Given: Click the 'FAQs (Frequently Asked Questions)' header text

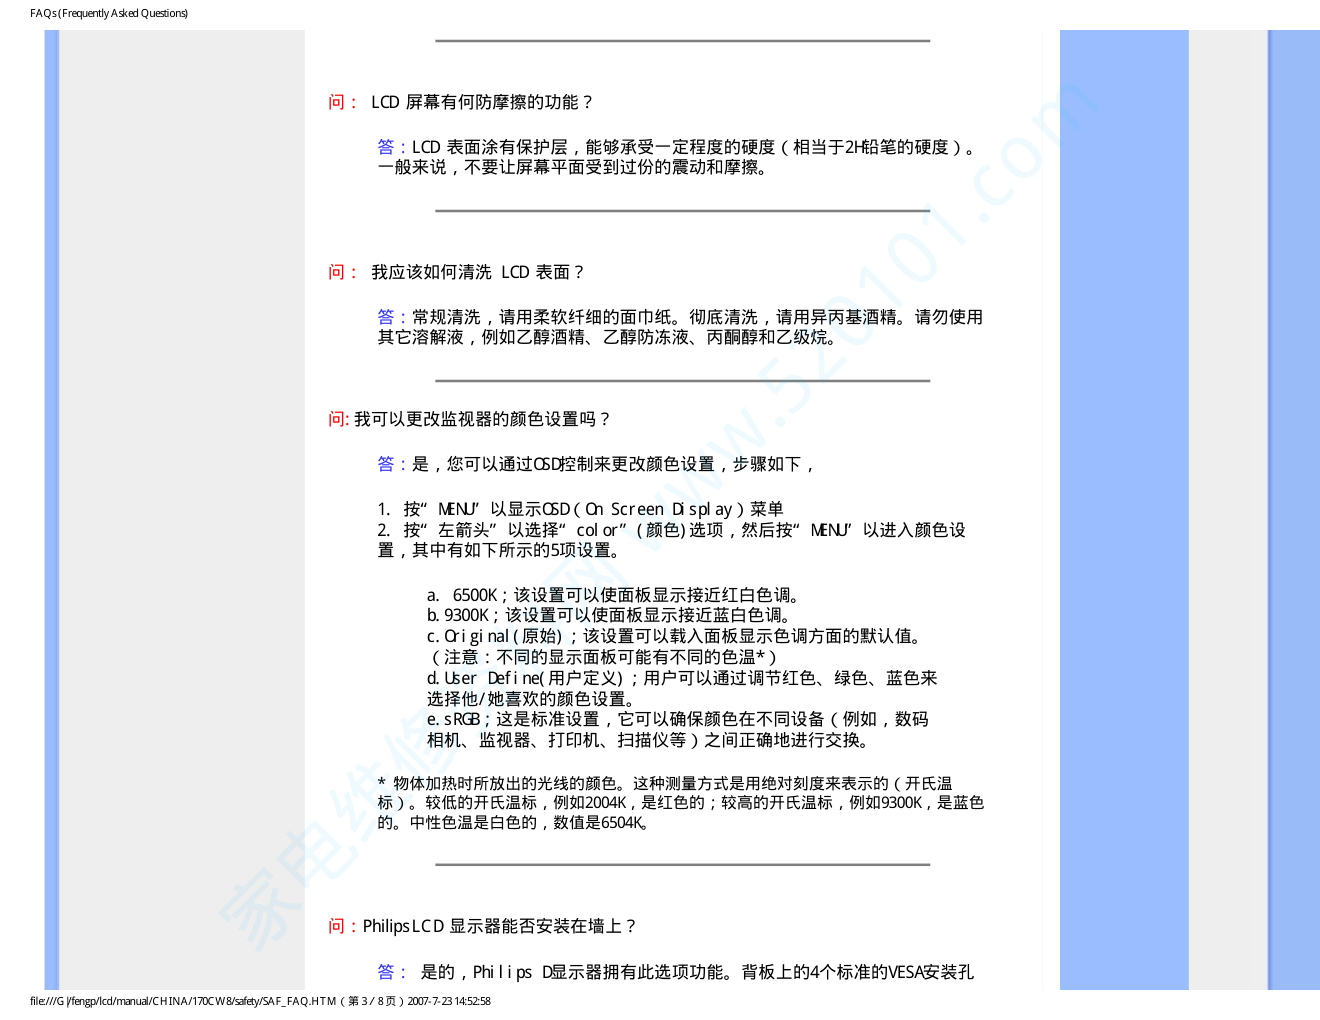Looking at the screenshot, I should tap(109, 13).
